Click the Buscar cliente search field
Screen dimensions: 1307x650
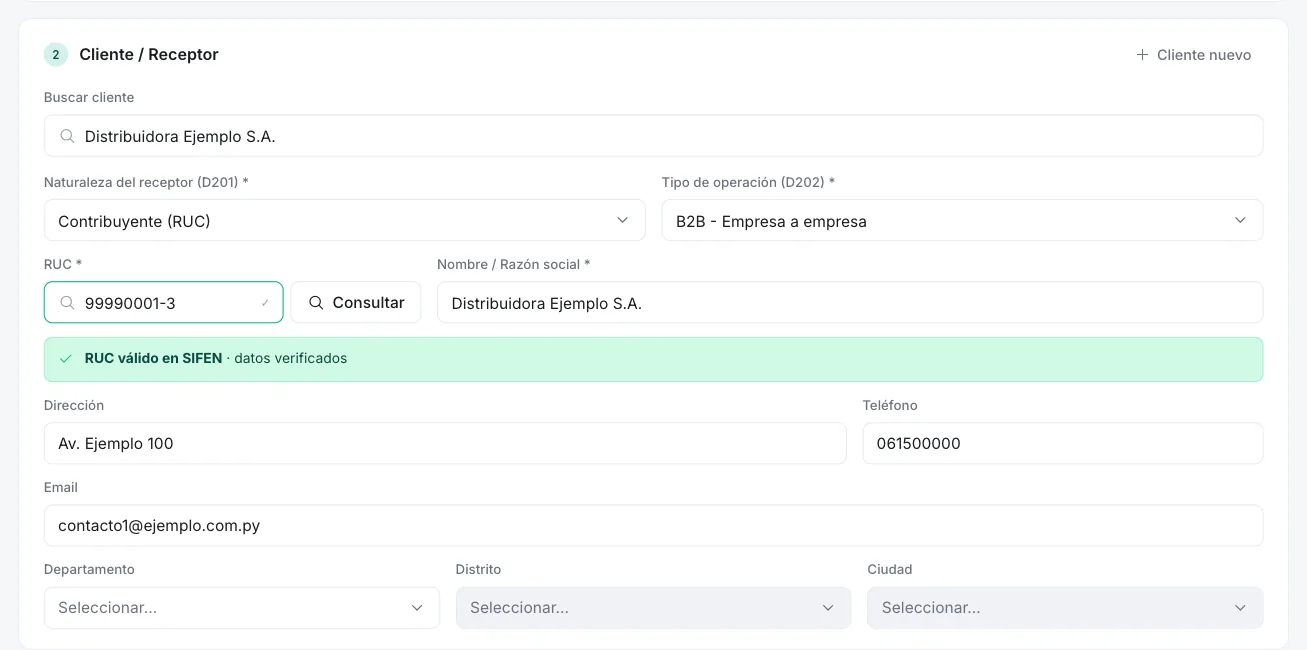tap(653, 136)
